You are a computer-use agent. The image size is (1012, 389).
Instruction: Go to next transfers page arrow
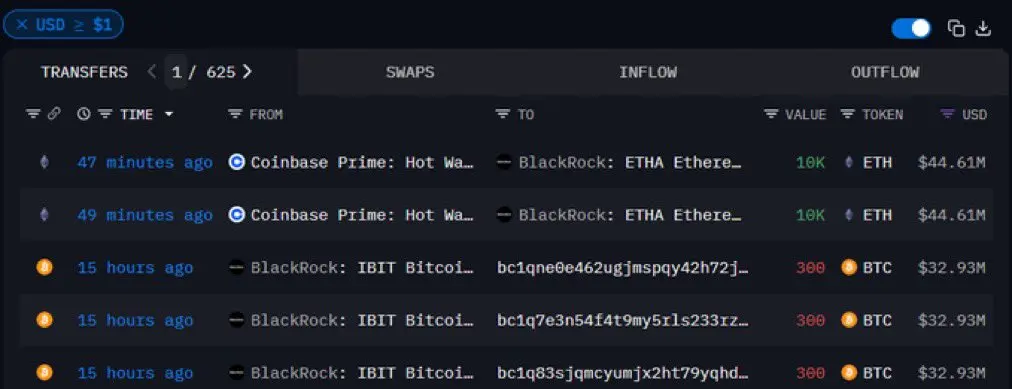pyautogui.click(x=247, y=72)
